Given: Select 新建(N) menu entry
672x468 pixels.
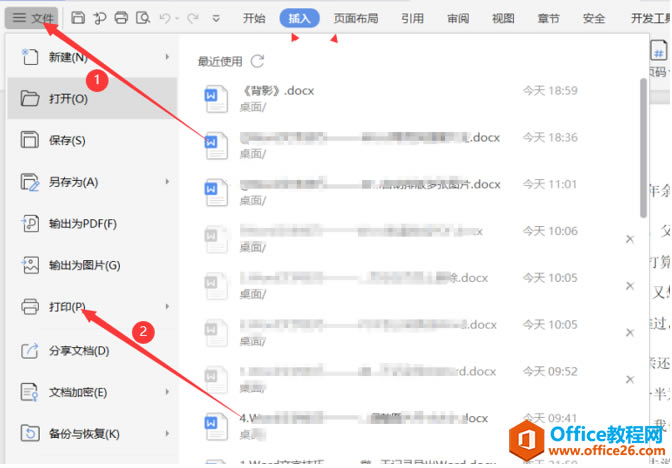Looking at the screenshot, I should [x=92, y=57].
